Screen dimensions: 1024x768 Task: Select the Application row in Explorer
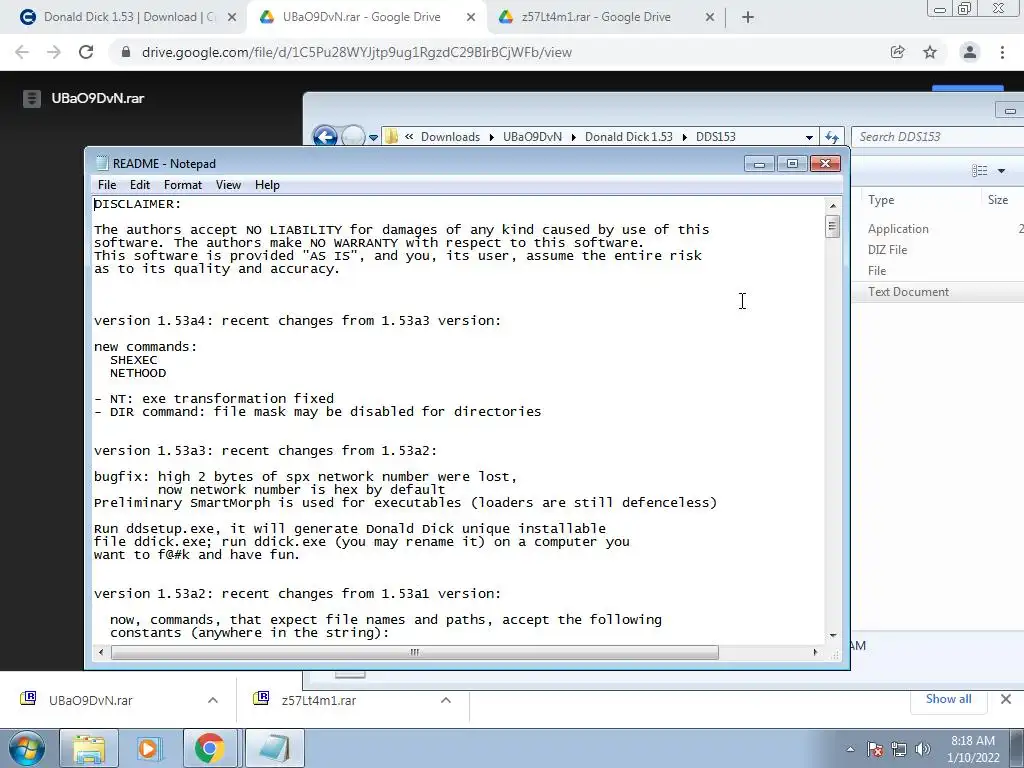[x=938, y=229]
